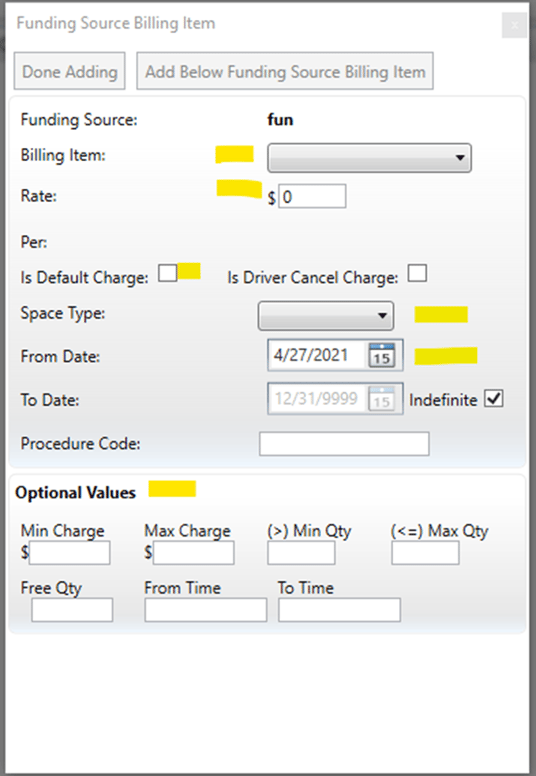Select the From Time input box

point(206,610)
